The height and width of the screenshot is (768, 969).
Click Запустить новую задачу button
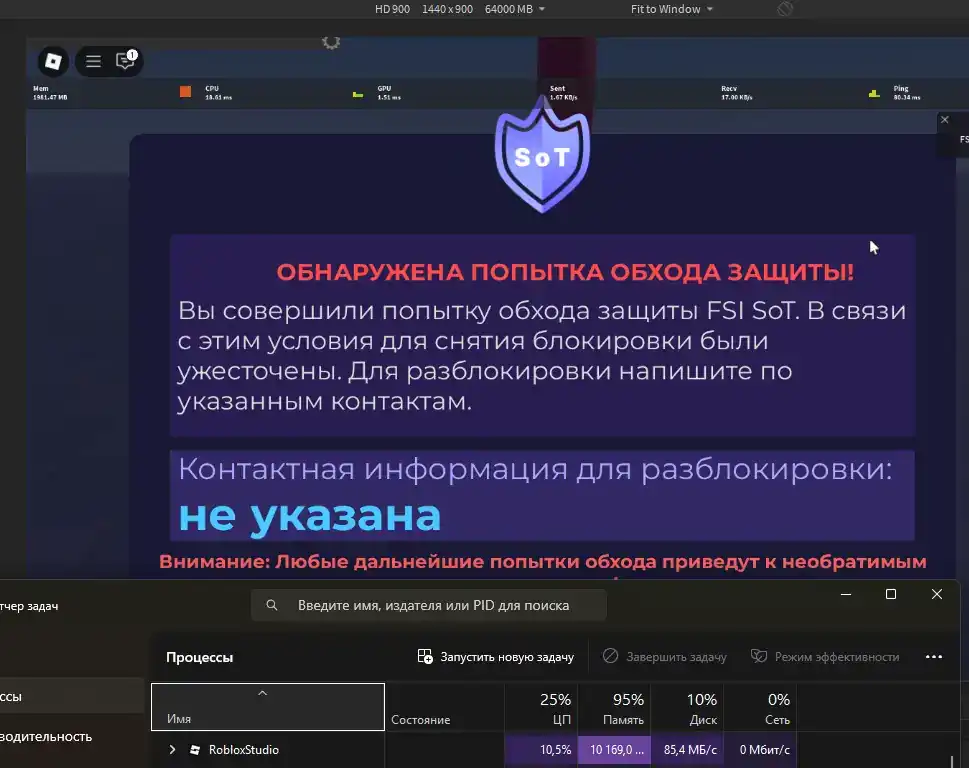pyautogui.click(x=496, y=657)
